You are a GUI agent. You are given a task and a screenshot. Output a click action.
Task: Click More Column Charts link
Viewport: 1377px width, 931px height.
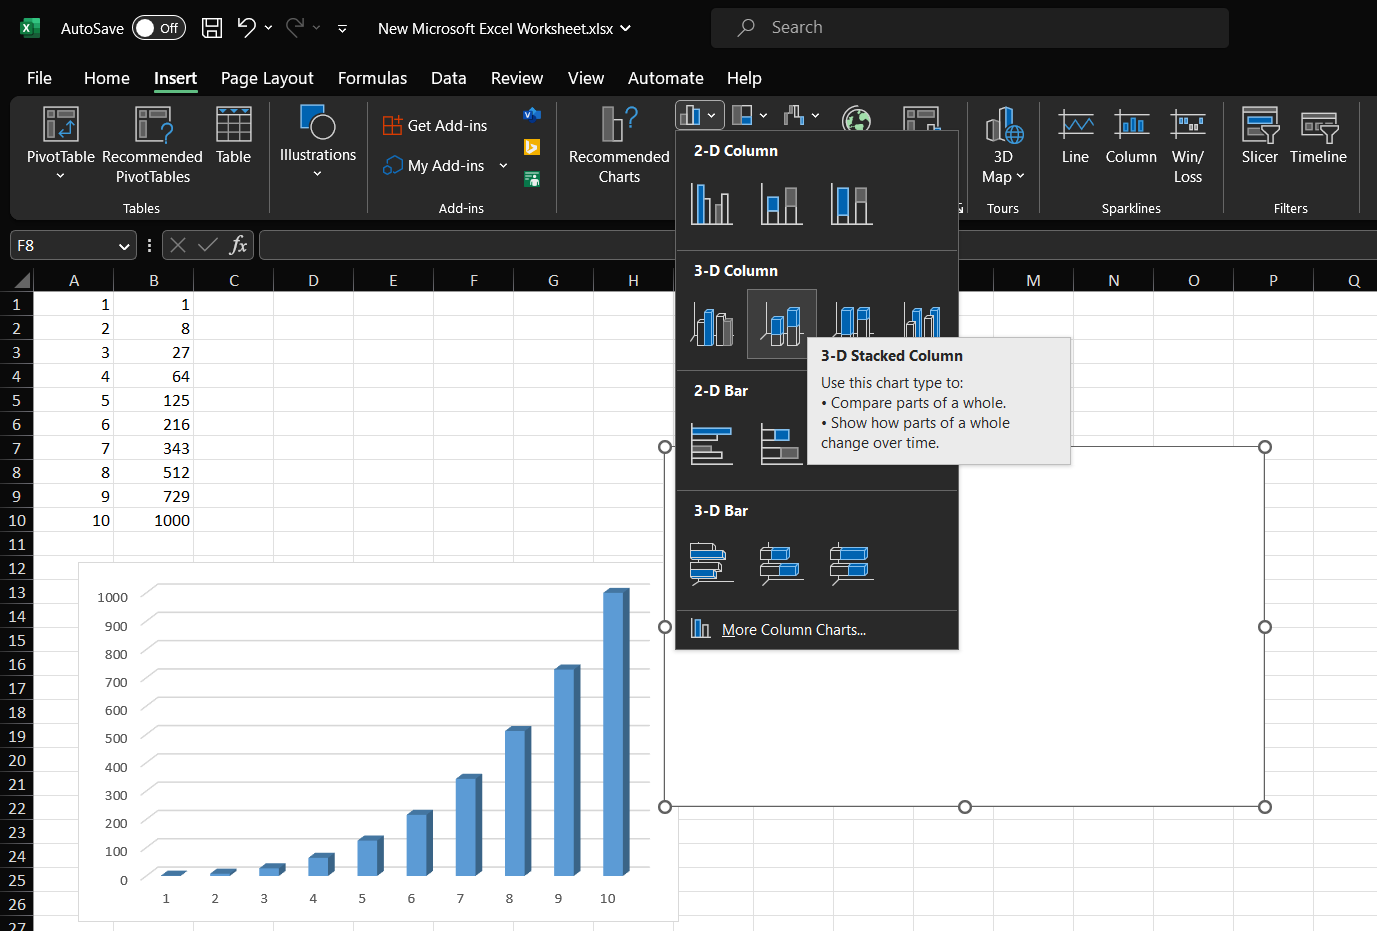pyautogui.click(x=793, y=630)
